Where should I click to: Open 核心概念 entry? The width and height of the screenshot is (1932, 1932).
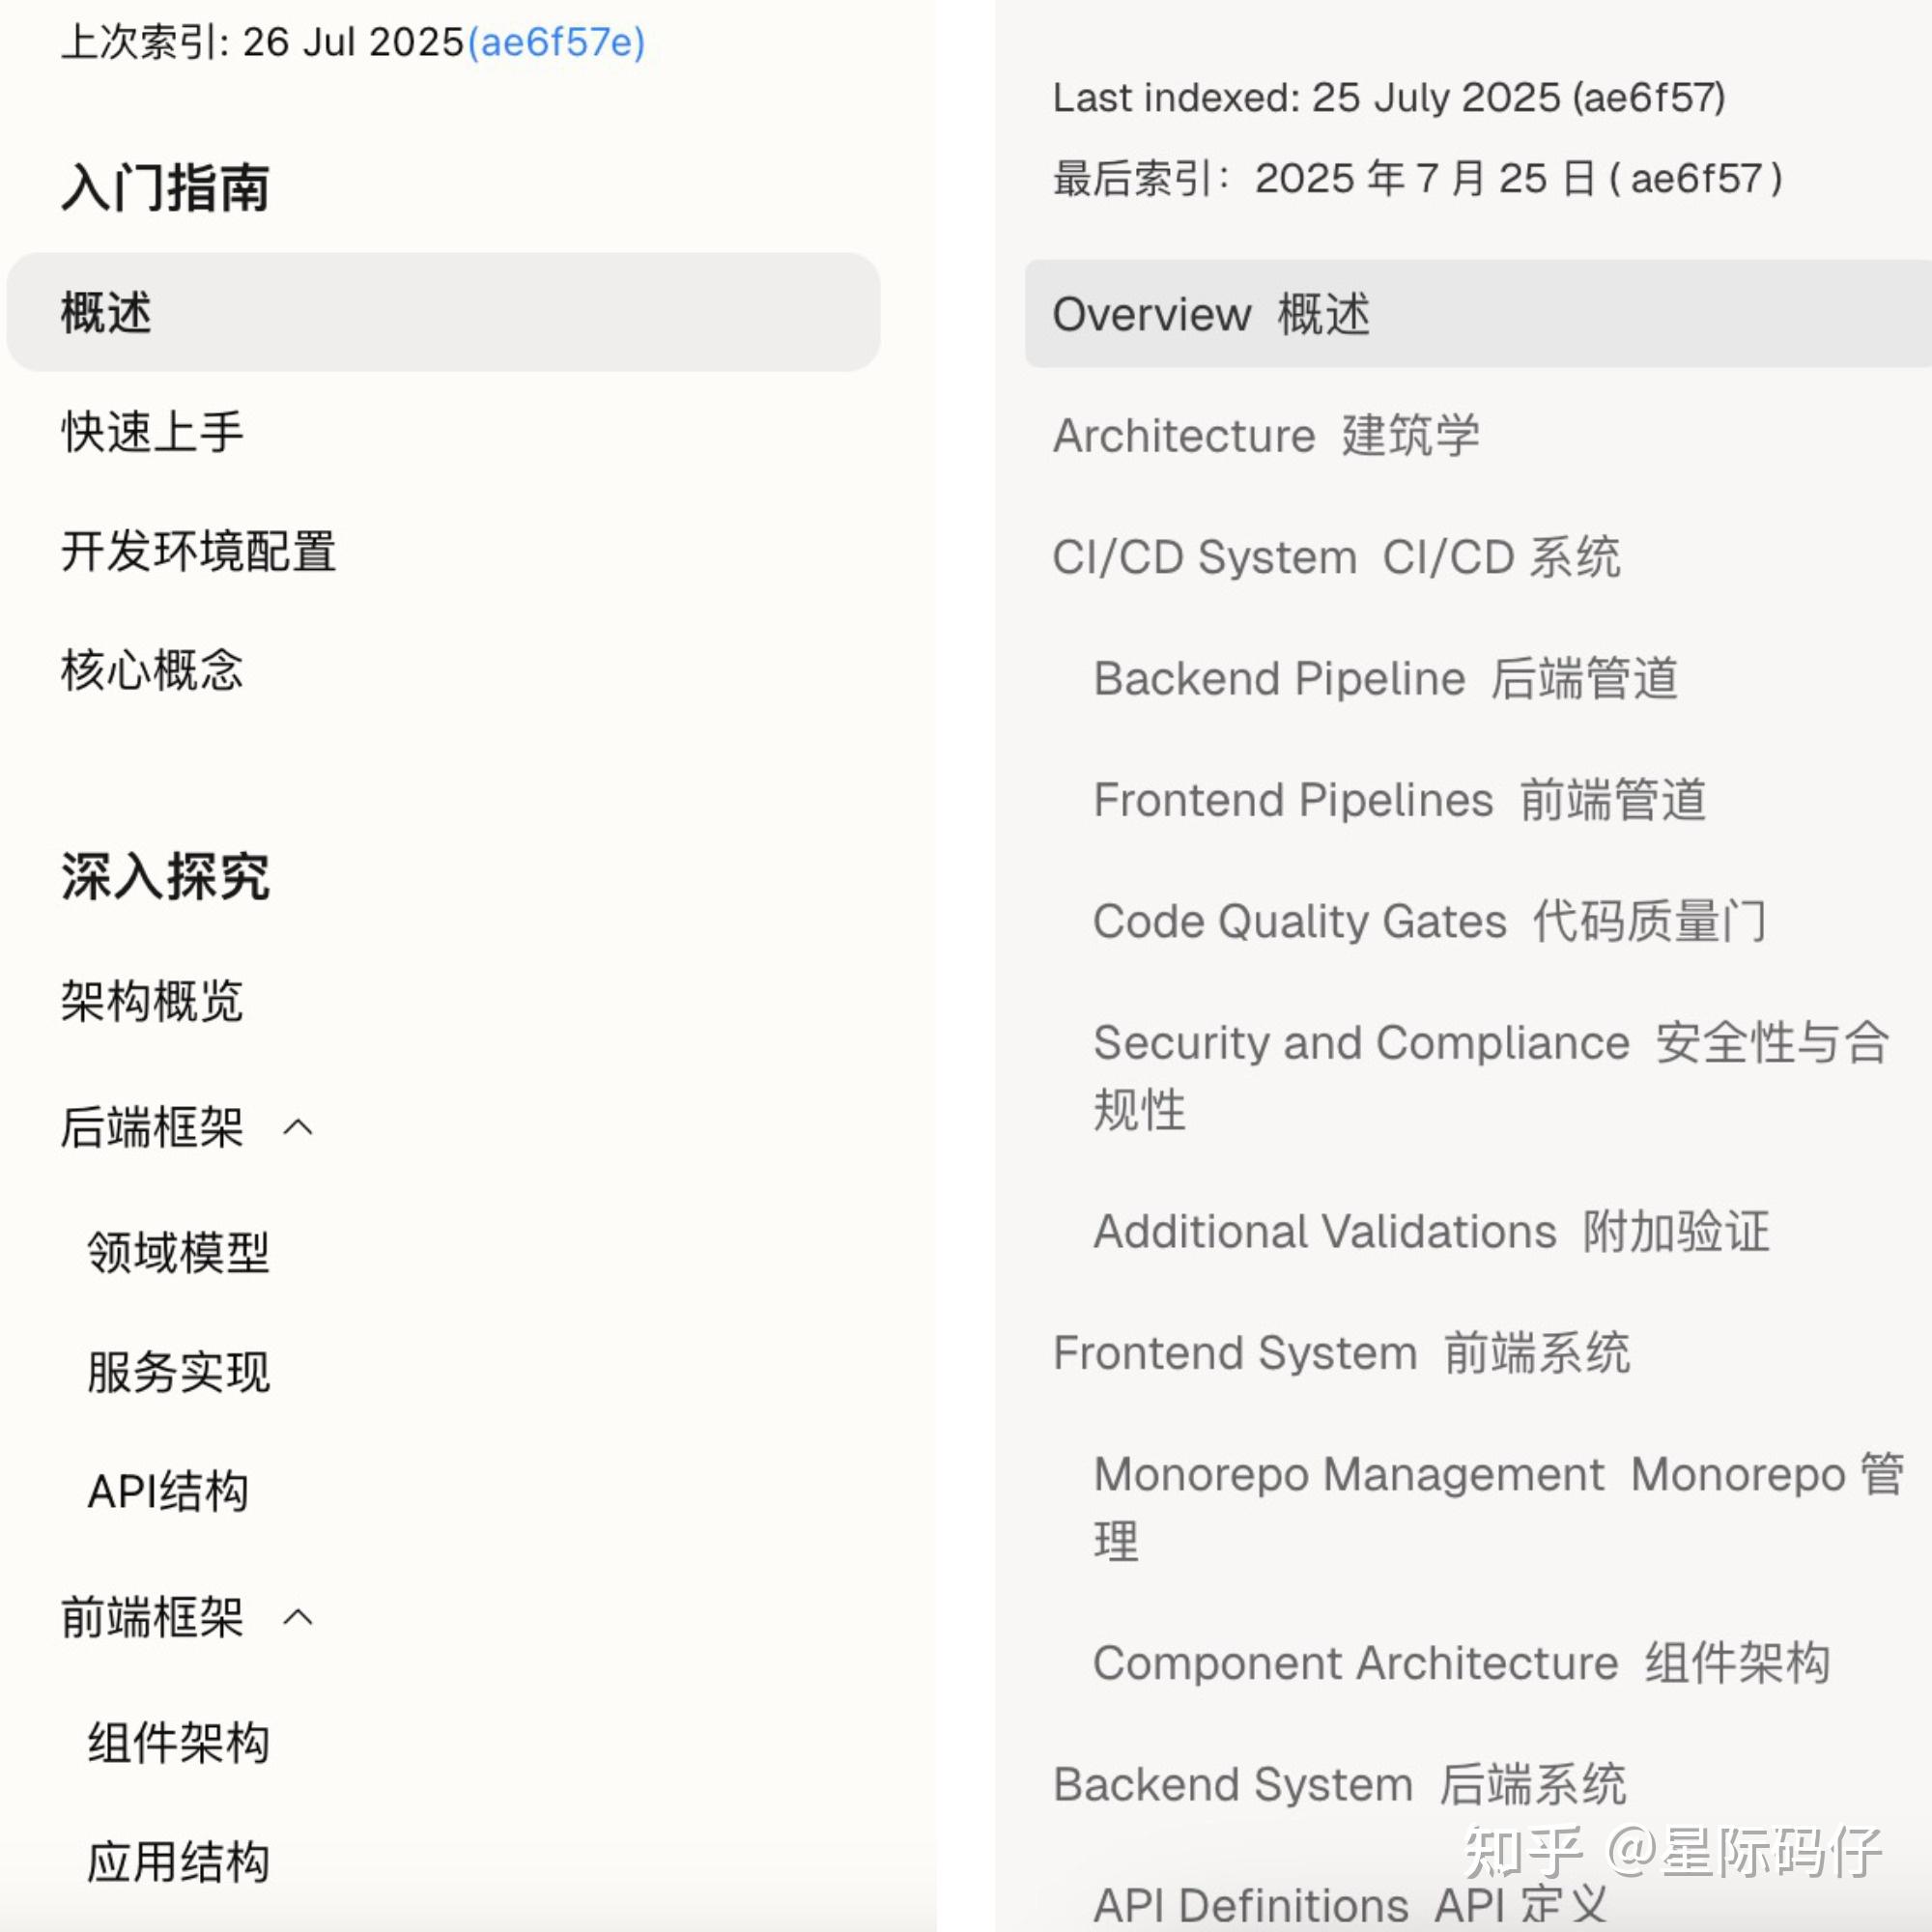[152, 670]
